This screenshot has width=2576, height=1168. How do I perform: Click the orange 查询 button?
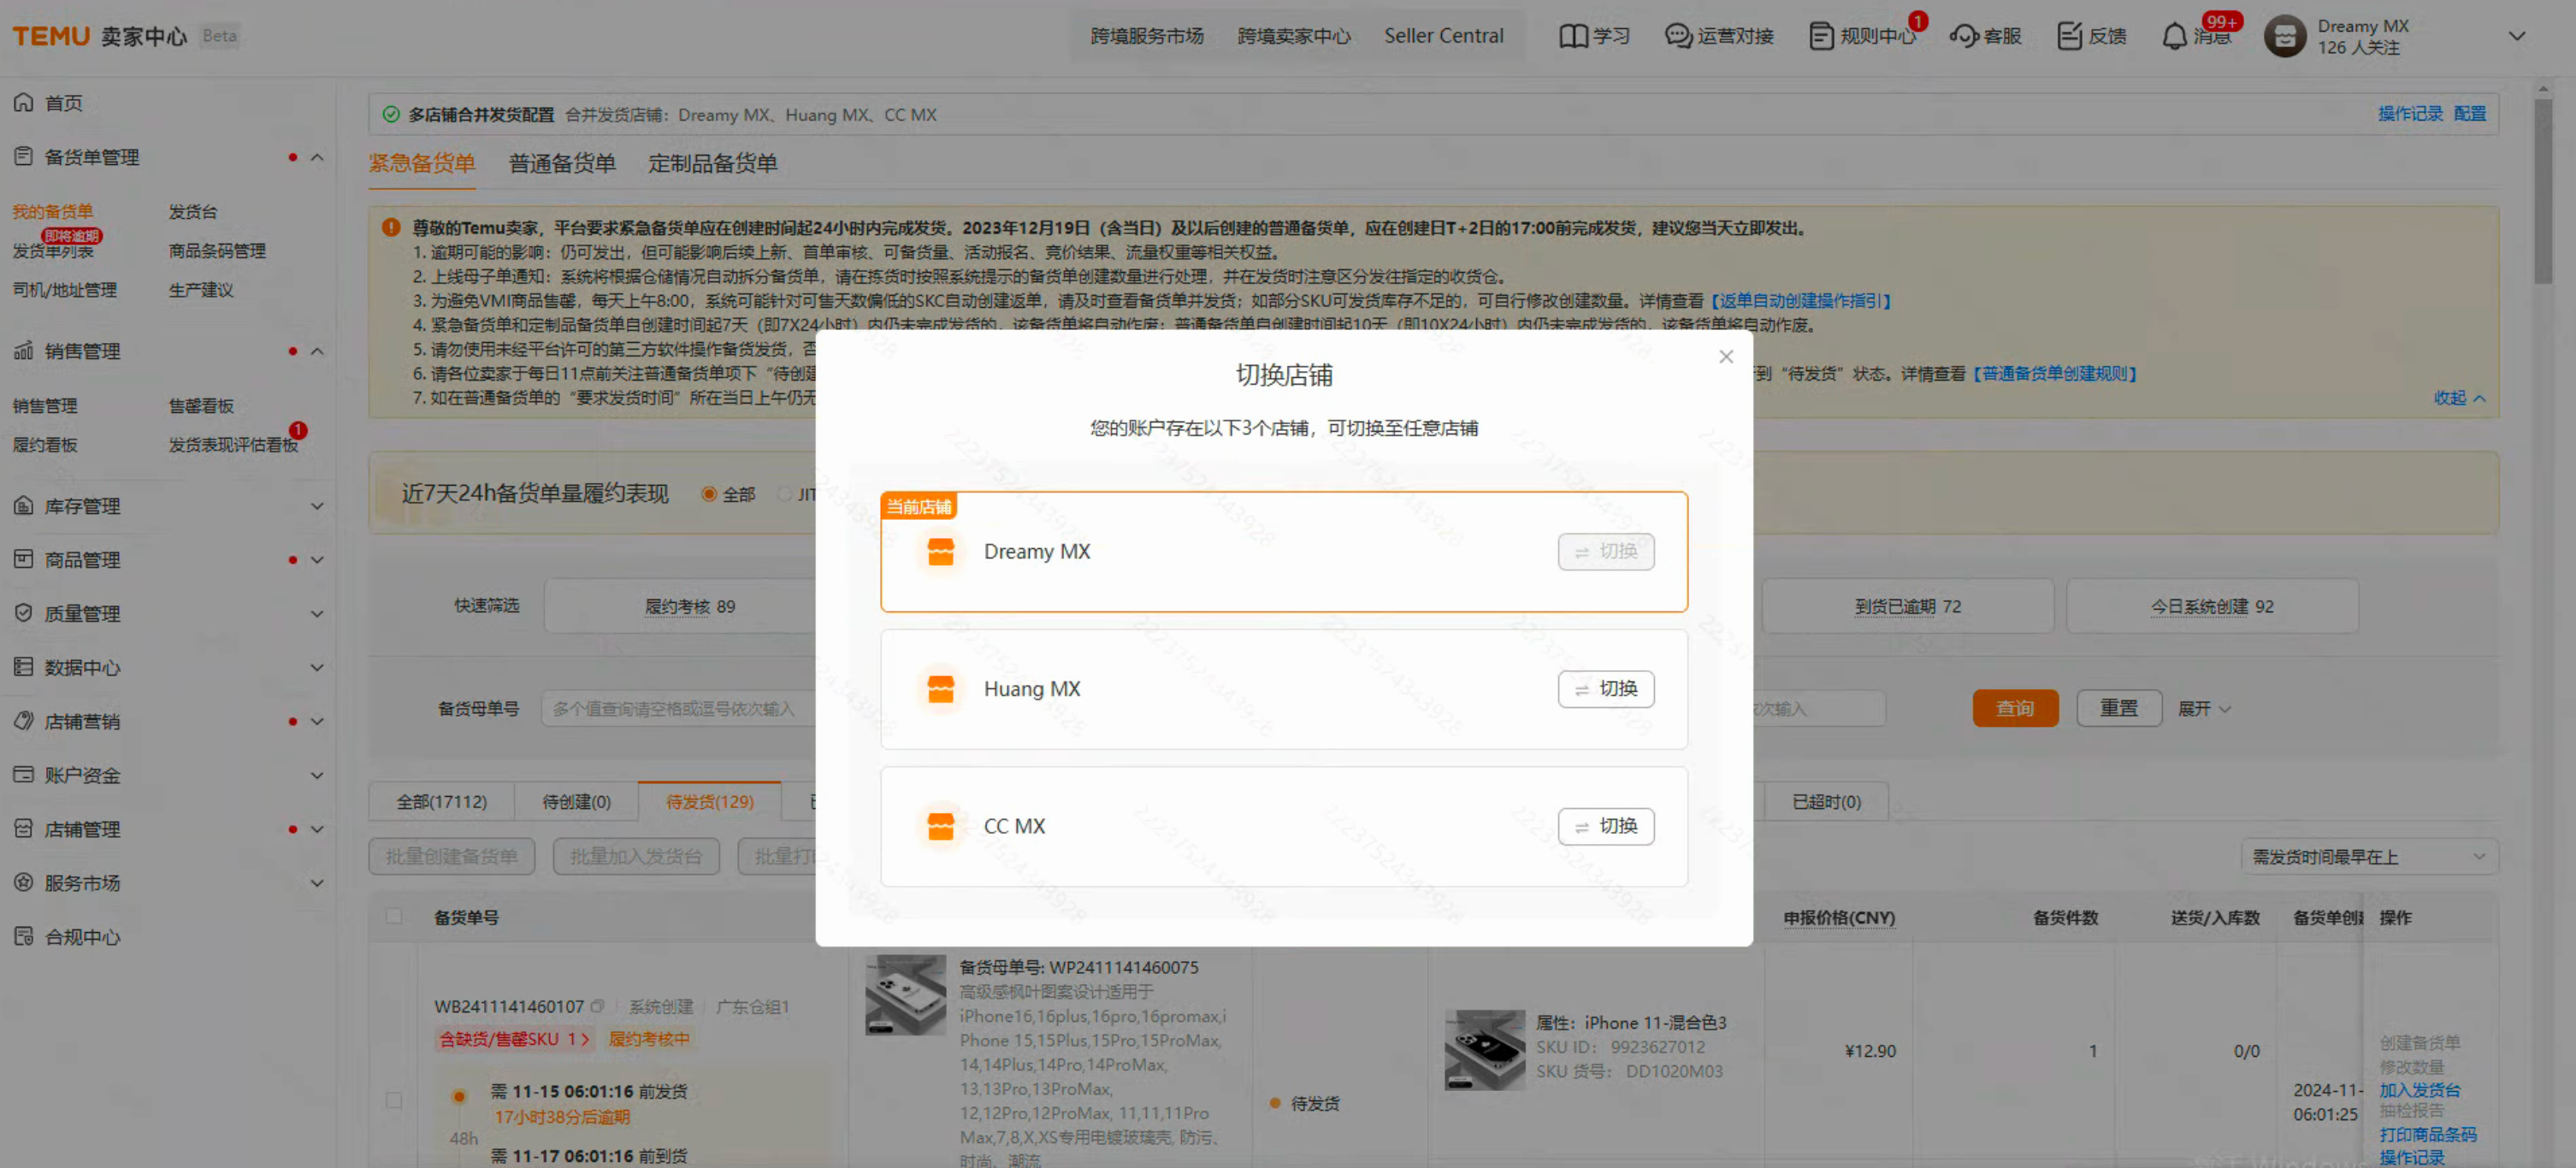point(2014,708)
